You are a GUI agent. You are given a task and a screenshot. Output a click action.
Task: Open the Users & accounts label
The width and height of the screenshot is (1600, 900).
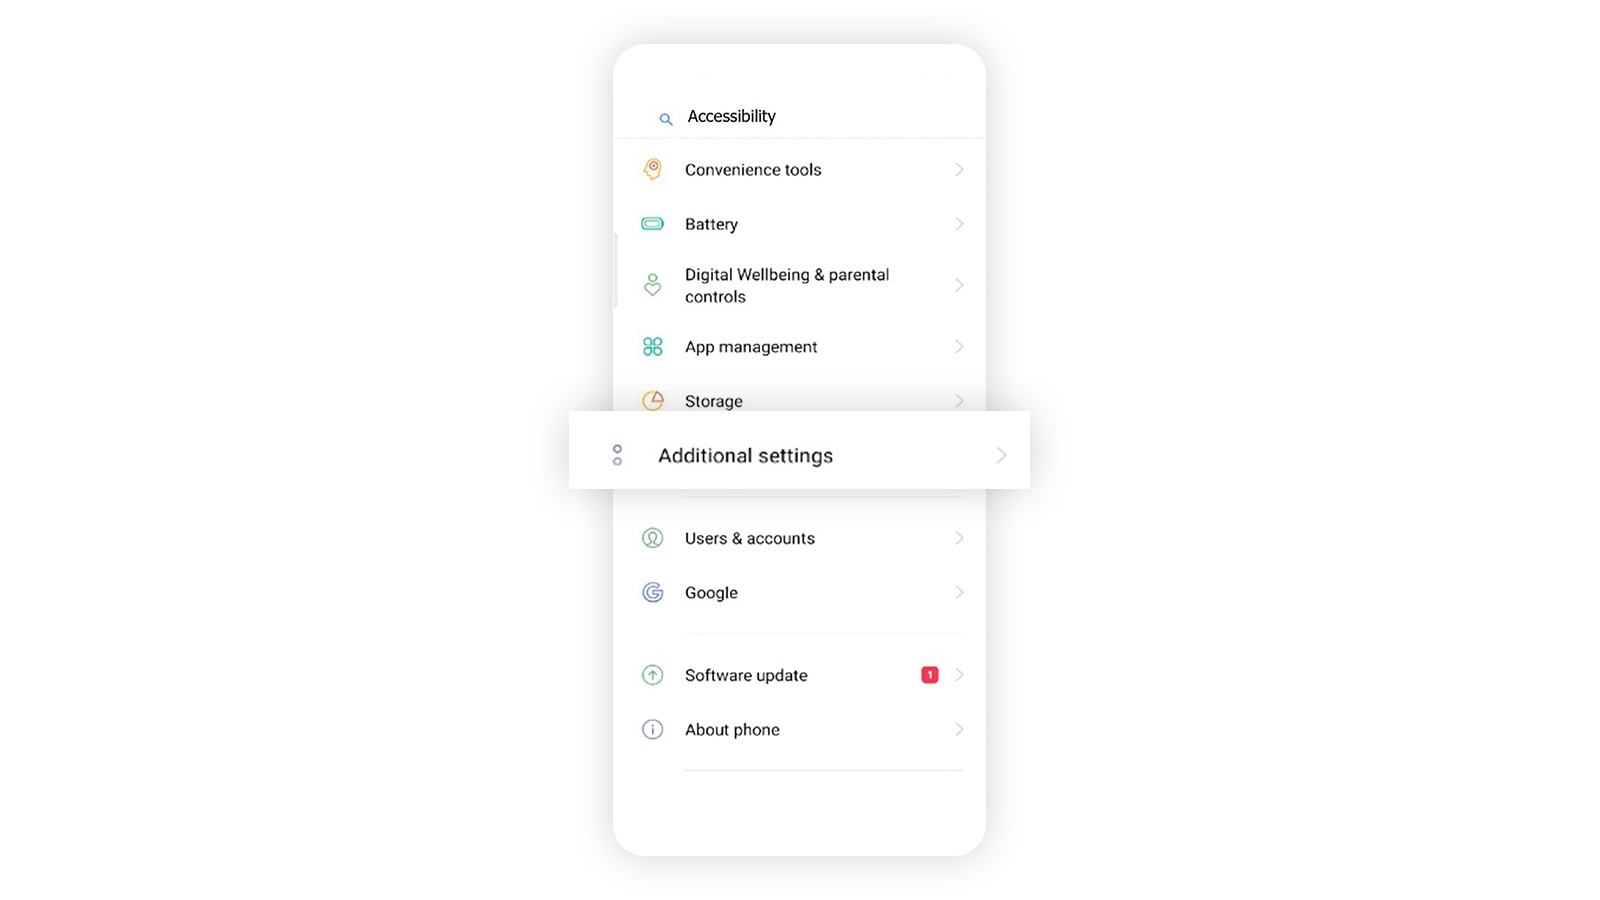750,538
